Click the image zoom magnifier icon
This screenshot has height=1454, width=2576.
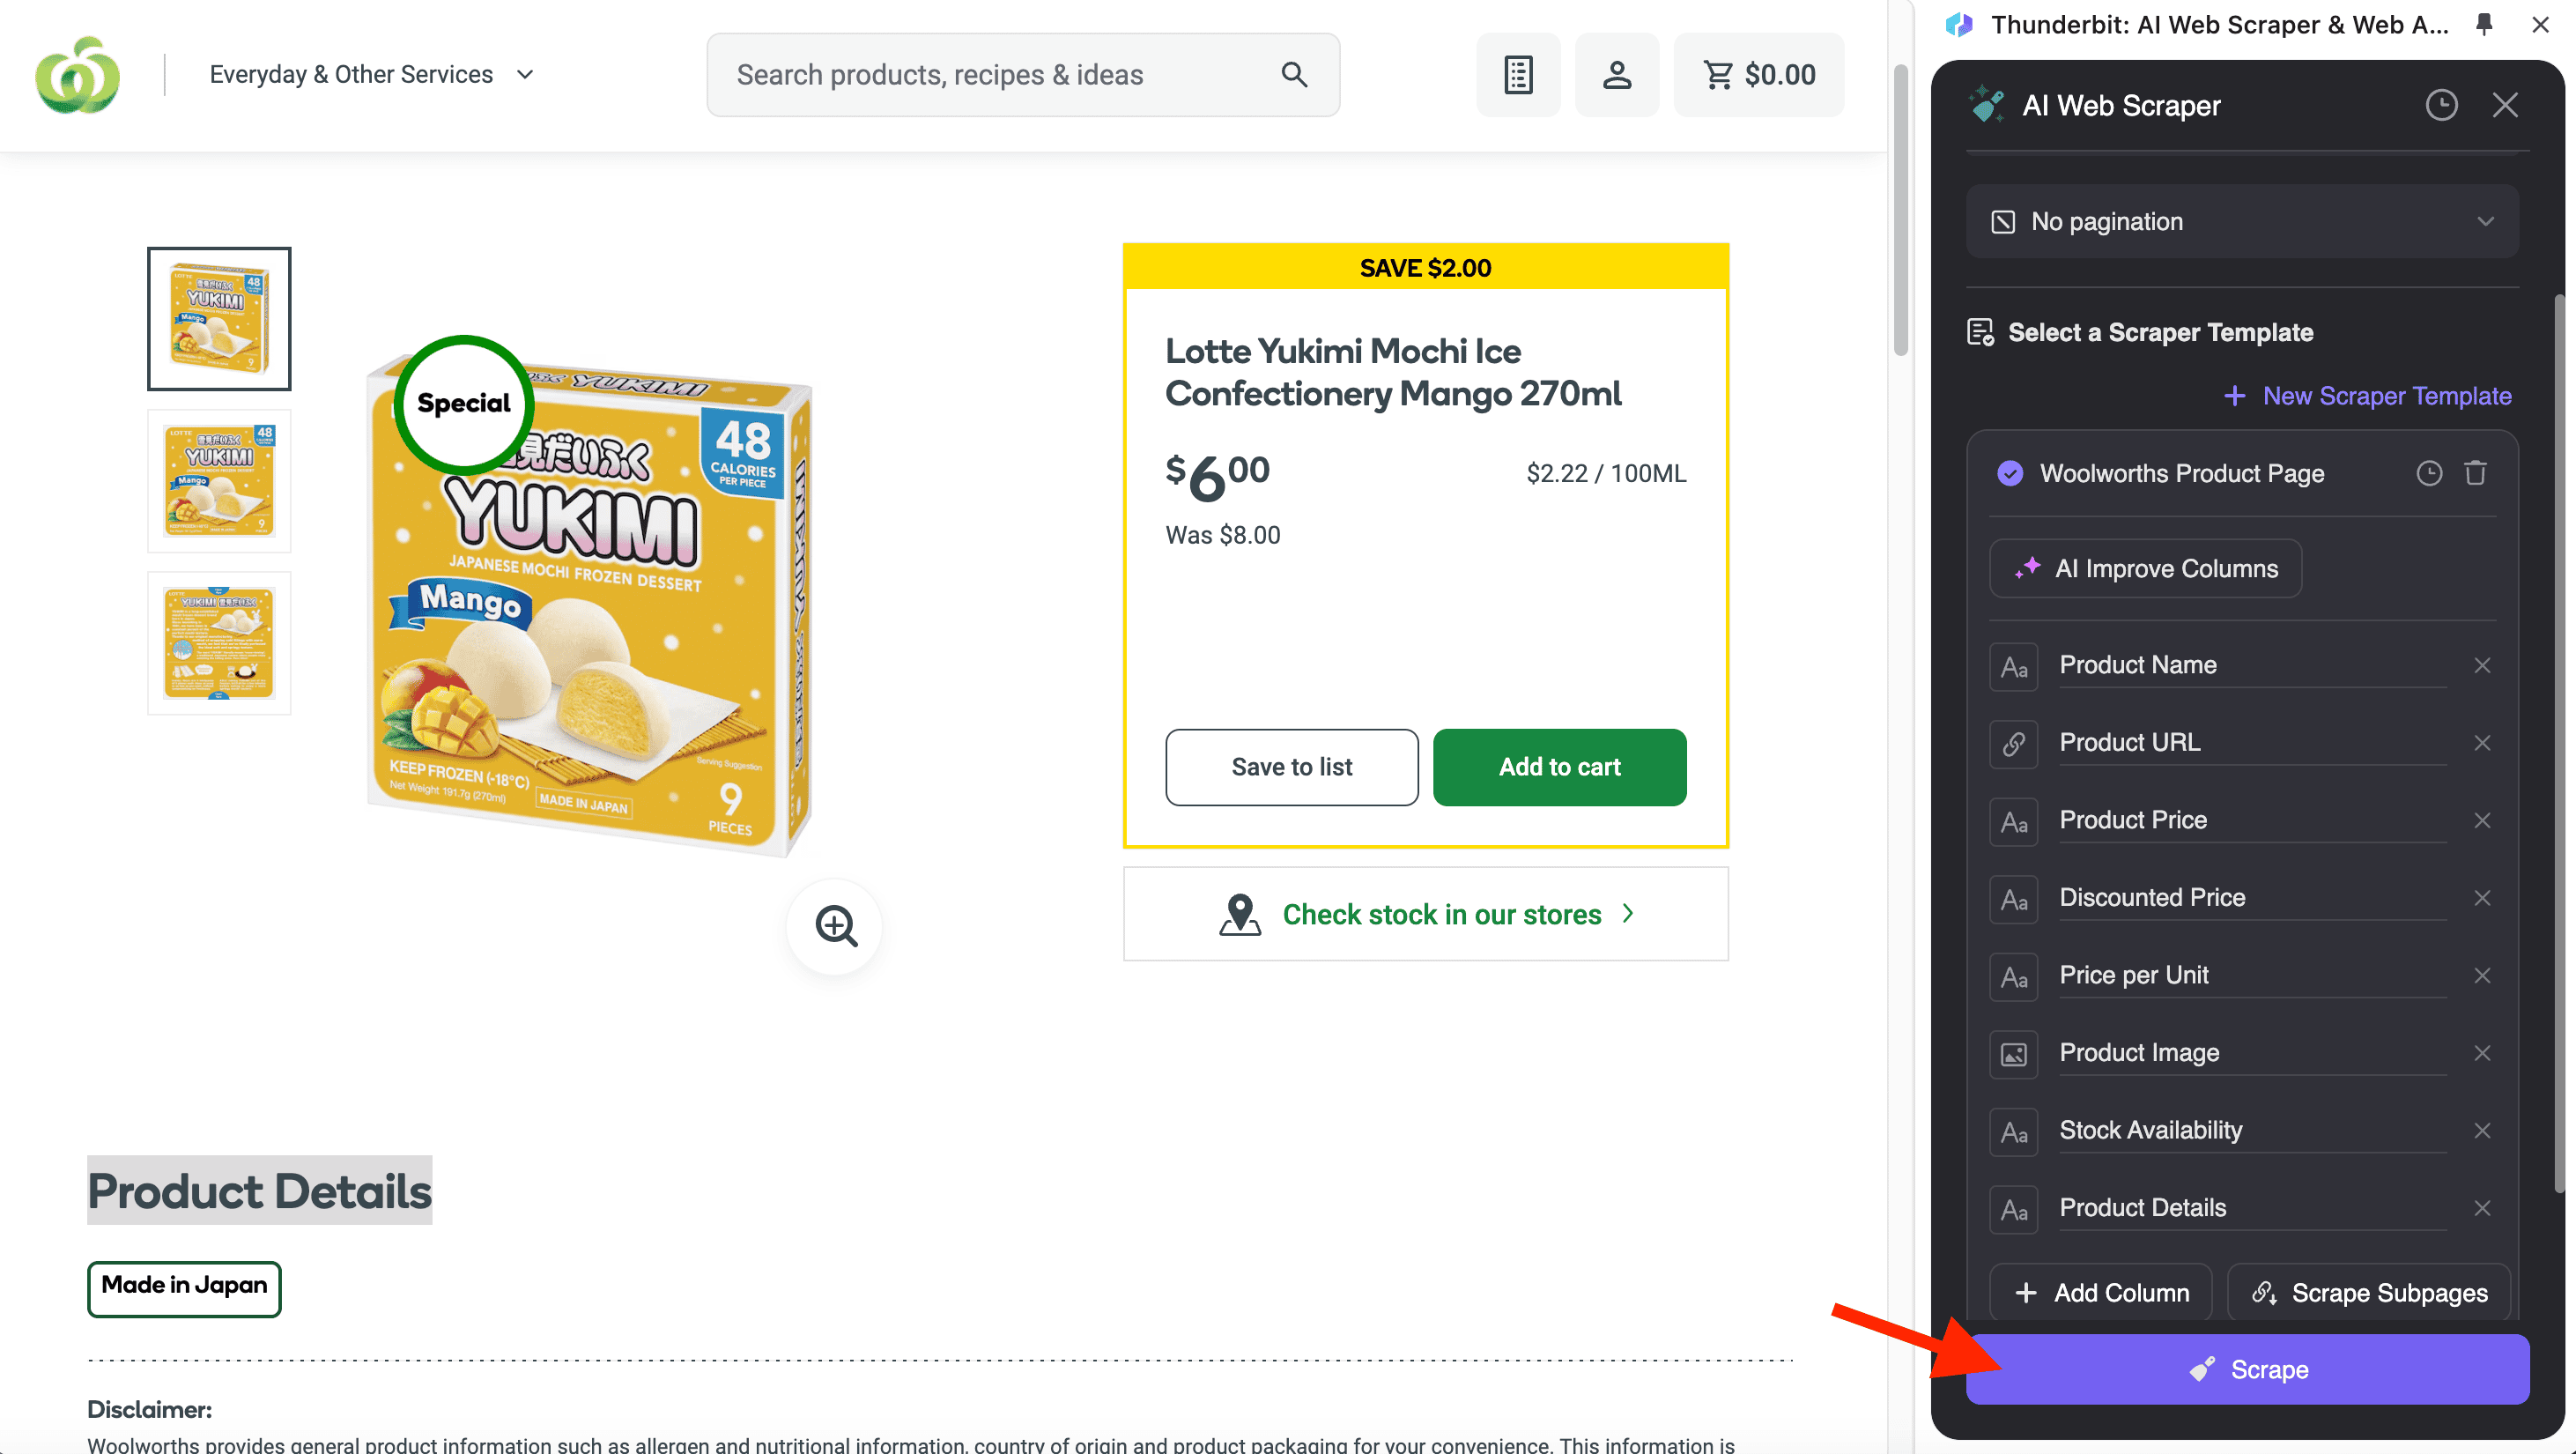[x=835, y=926]
